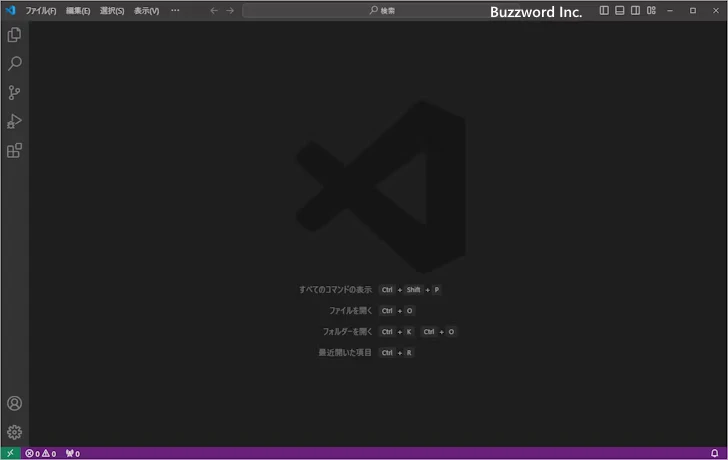Open the Search view in the activity bar
The width and height of the screenshot is (728, 460).
coord(14,64)
